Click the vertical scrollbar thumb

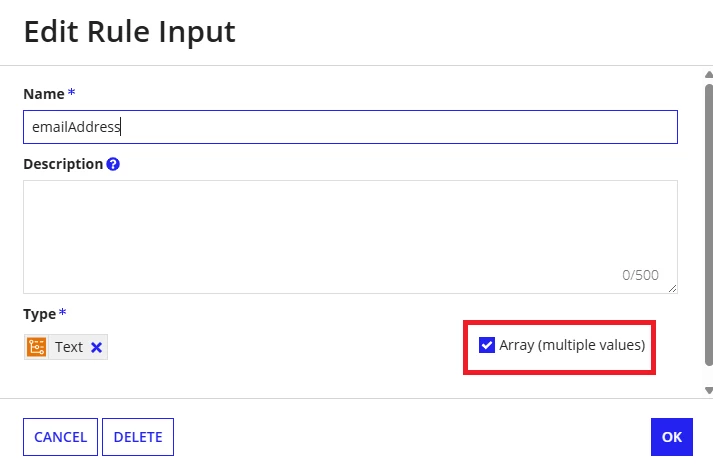coord(709,225)
